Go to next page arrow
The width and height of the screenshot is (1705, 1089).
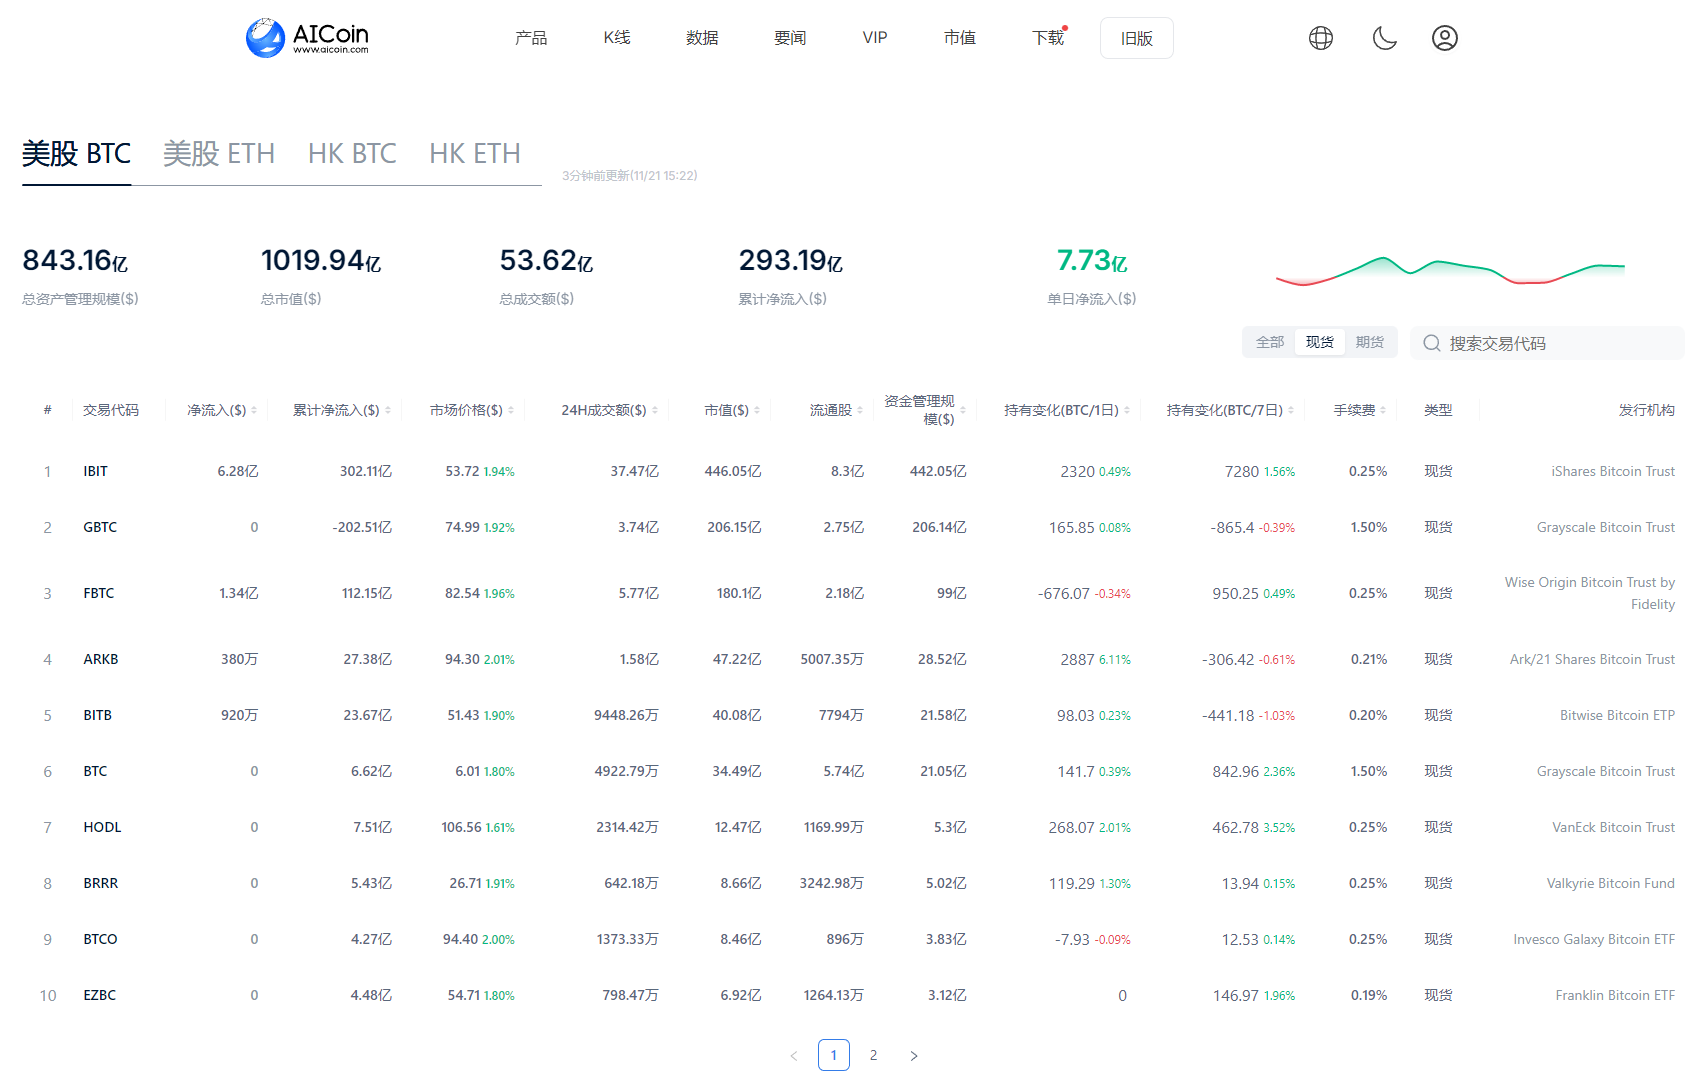[914, 1055]
